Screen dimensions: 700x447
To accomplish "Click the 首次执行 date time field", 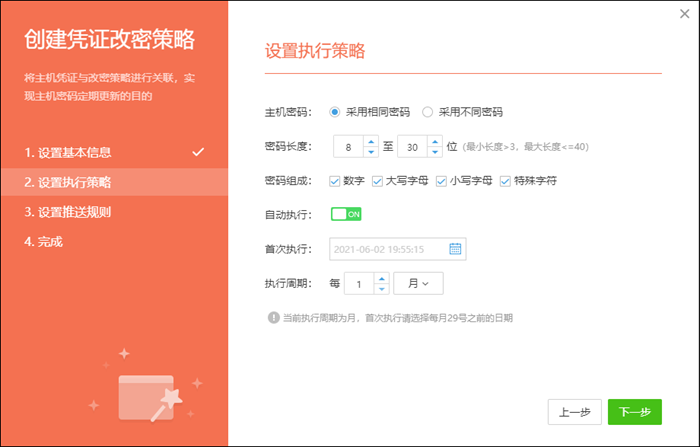I will click(x=385, y=249).
